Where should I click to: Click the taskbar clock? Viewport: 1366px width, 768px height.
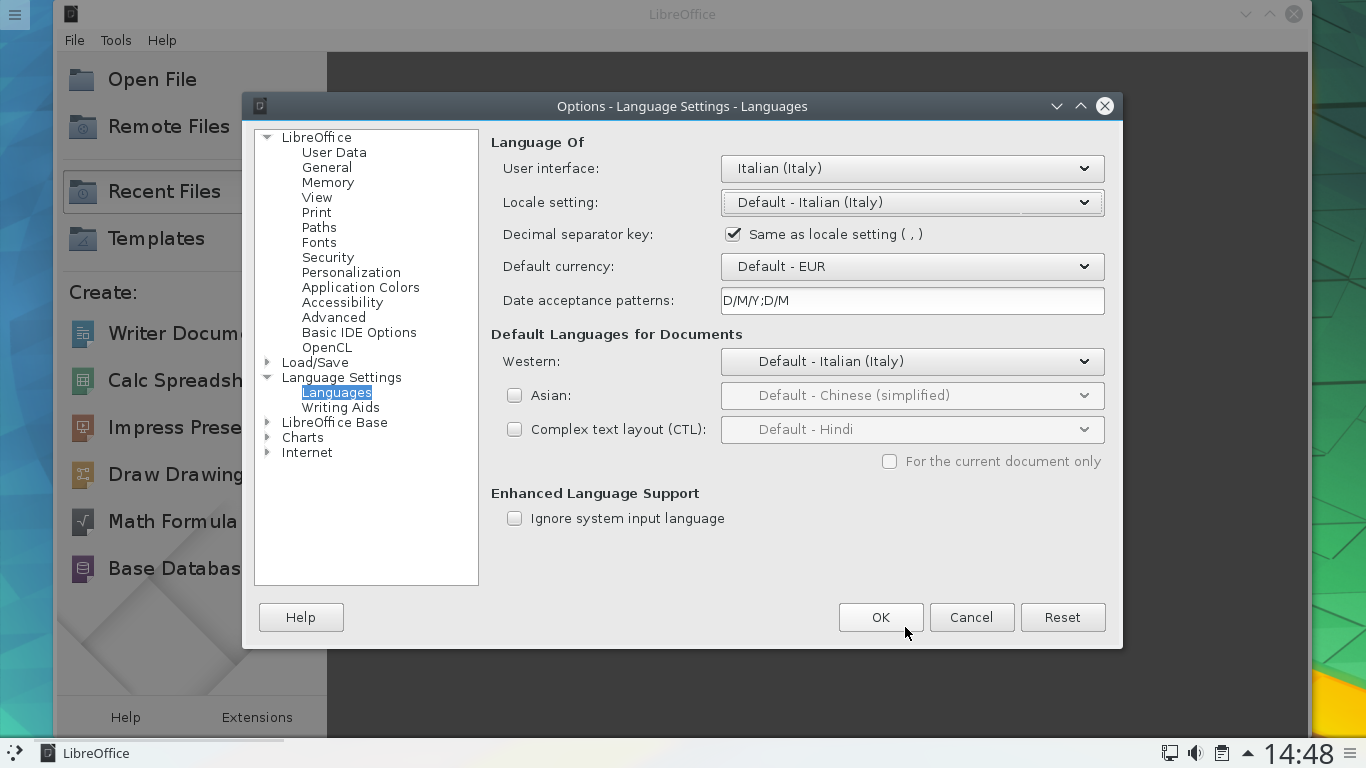click(x=1299, y=753)
